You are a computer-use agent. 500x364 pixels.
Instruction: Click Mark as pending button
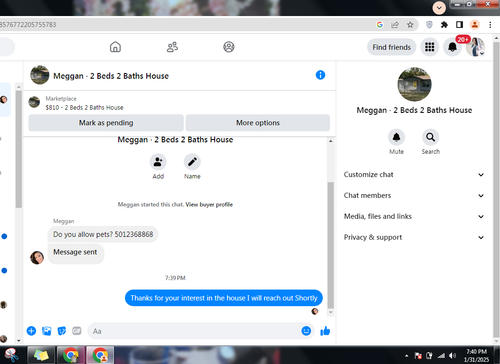coord(106,123)
